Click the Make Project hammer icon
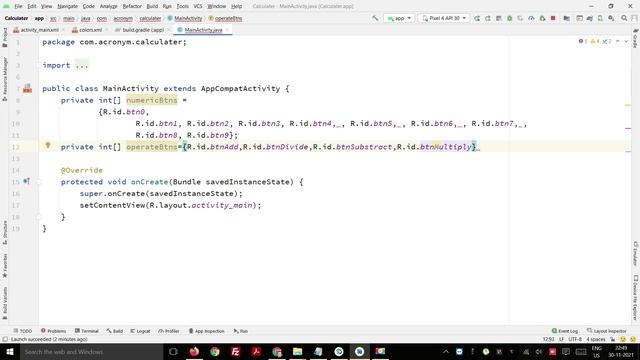 coord(375,18)
